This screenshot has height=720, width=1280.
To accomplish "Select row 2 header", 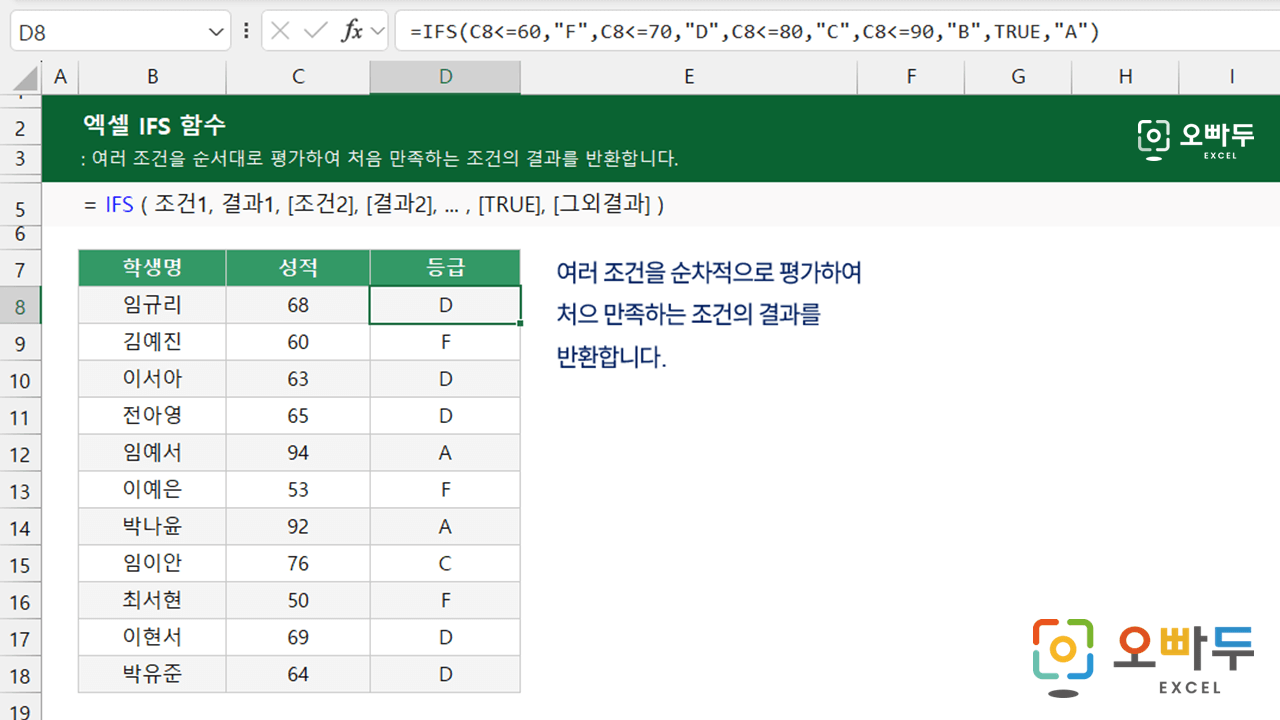I will [x=21, y=127].
